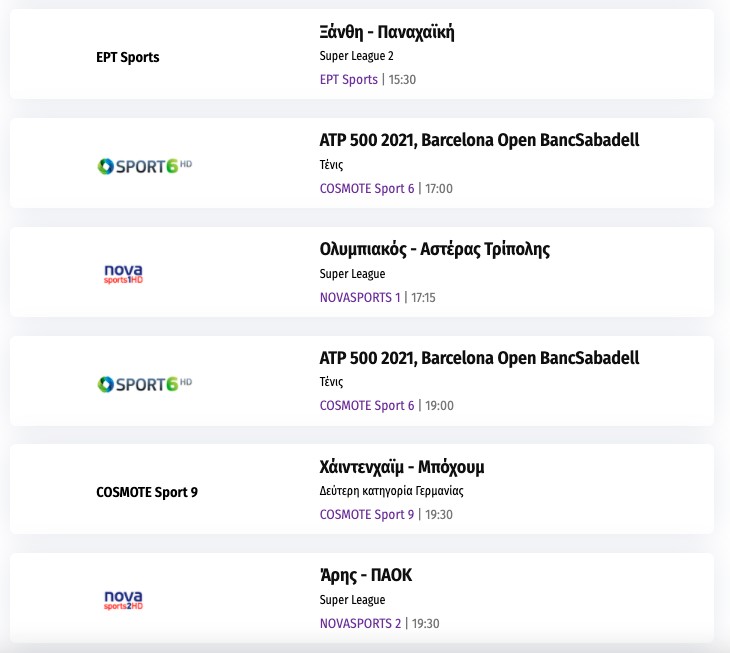The width and height of the screenshot is (730, 653).
Task: Select the Χάιντενχαϊμ - Μπόχουμ match title
Action: click(402, 467)
